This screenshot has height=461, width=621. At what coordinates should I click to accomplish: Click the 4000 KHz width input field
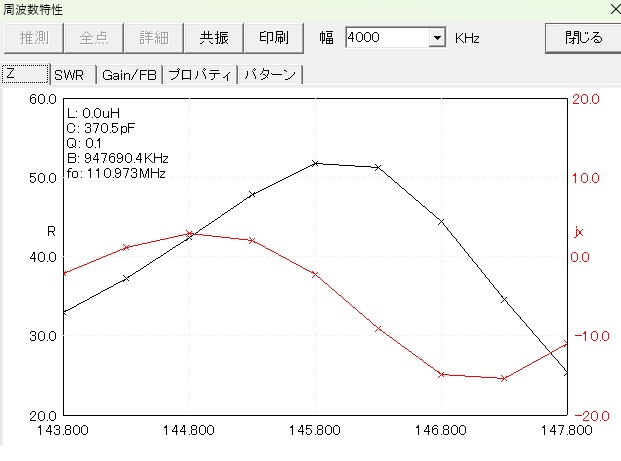pyautogui.click(x=385, y=38)
